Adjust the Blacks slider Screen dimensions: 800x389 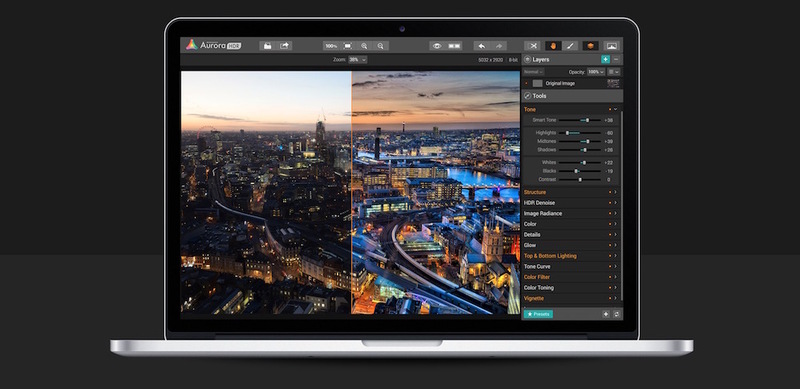(x=580, y=171)
